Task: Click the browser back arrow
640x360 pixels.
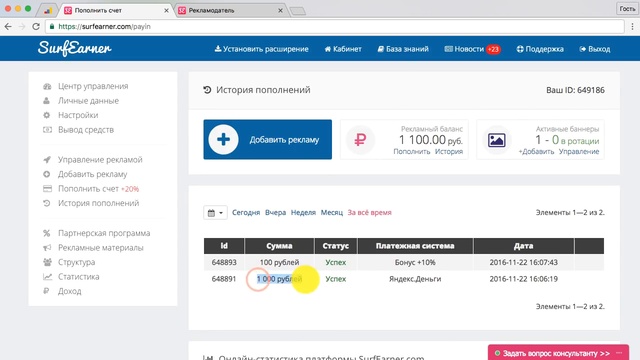Action: tap(8, 27)
